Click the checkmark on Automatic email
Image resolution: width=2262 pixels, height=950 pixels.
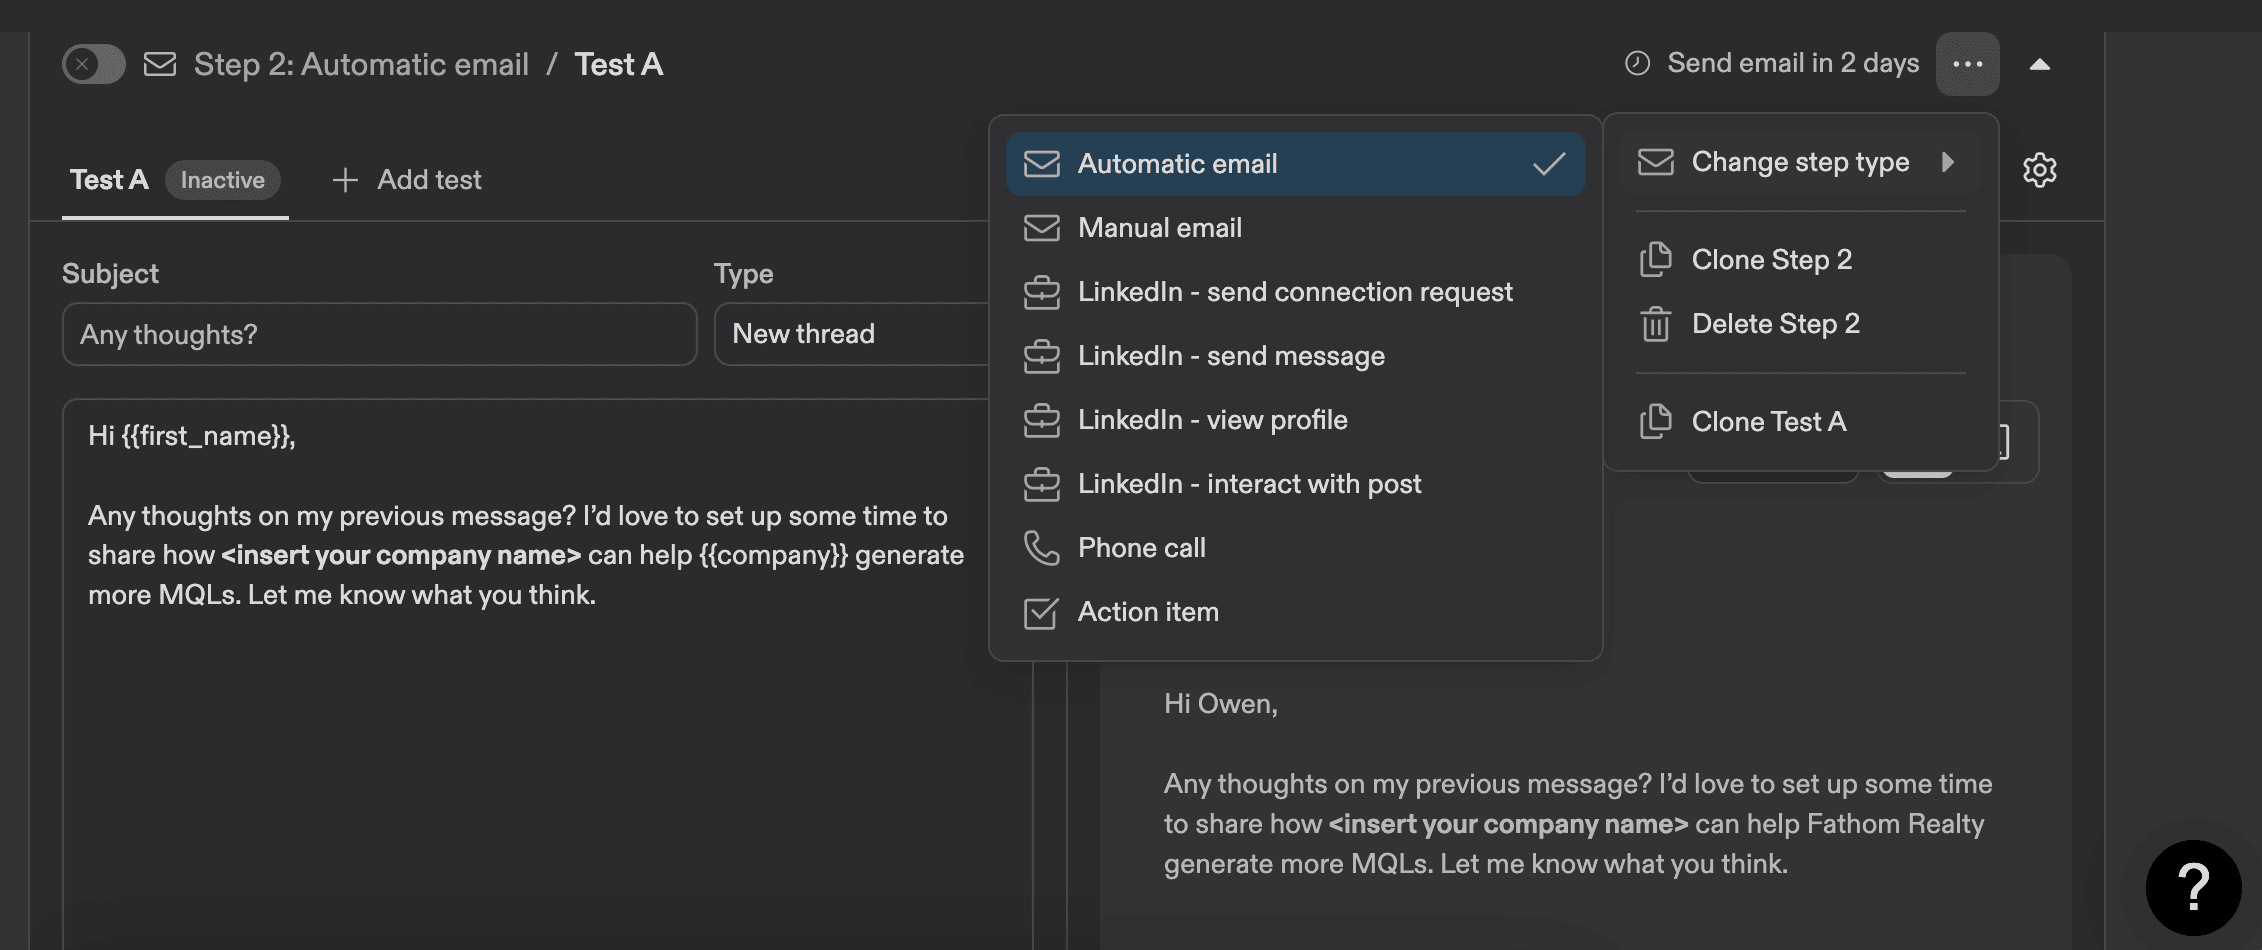tap(1549, 164)
